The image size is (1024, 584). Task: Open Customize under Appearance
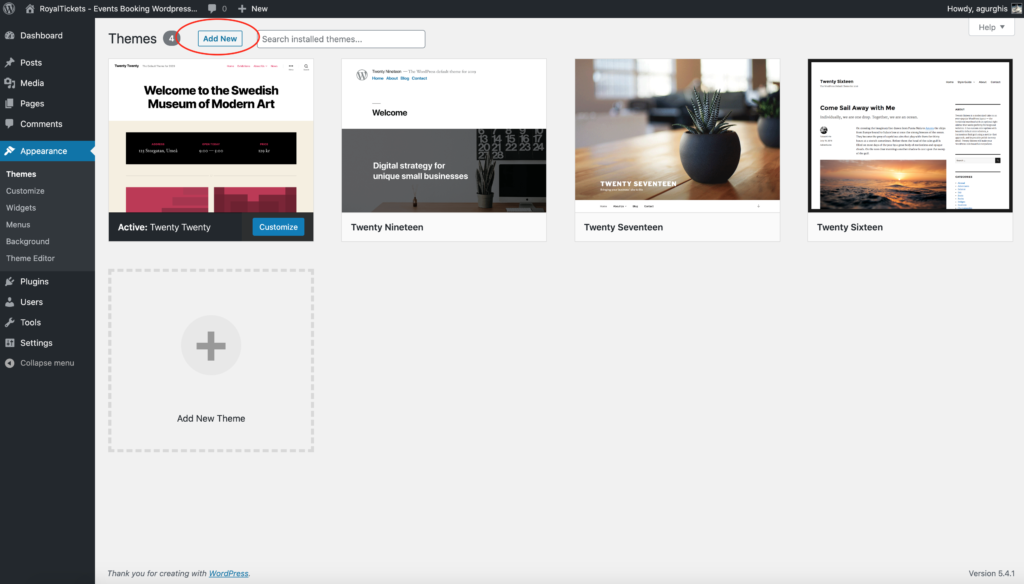25,191
